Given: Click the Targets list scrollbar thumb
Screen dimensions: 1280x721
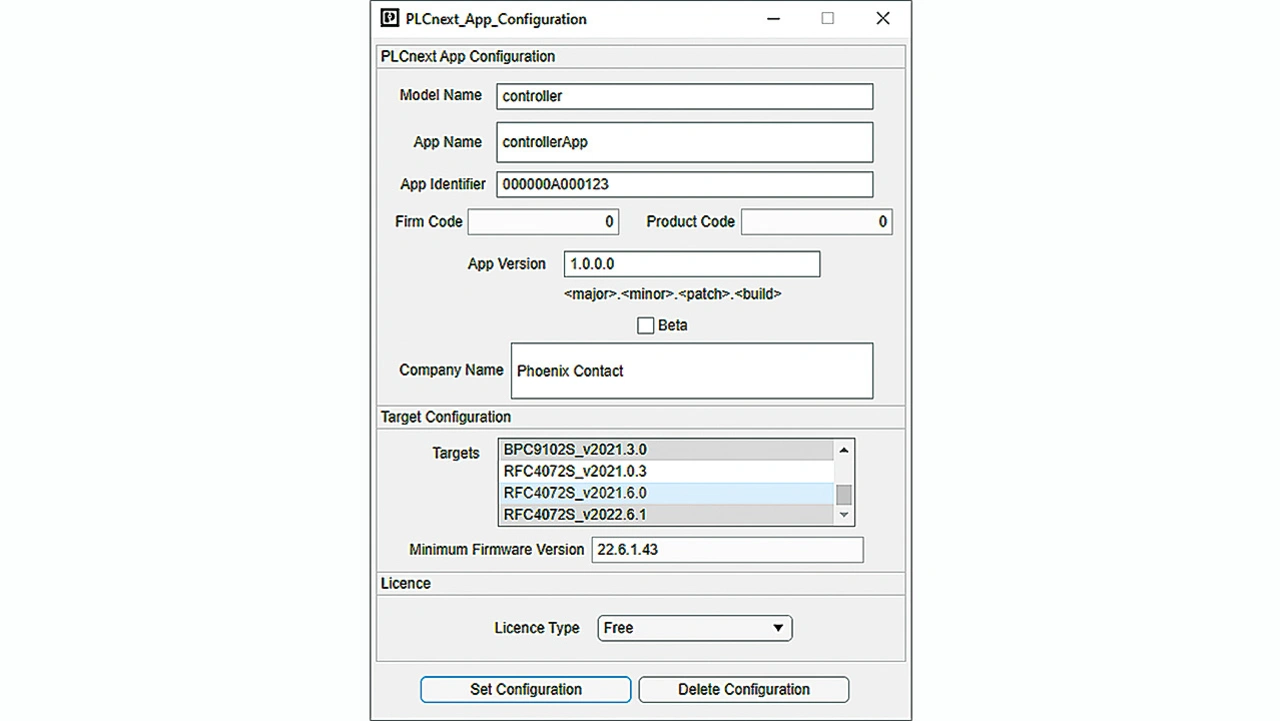Looking at the screenshot, I should [x=844, y=495].
